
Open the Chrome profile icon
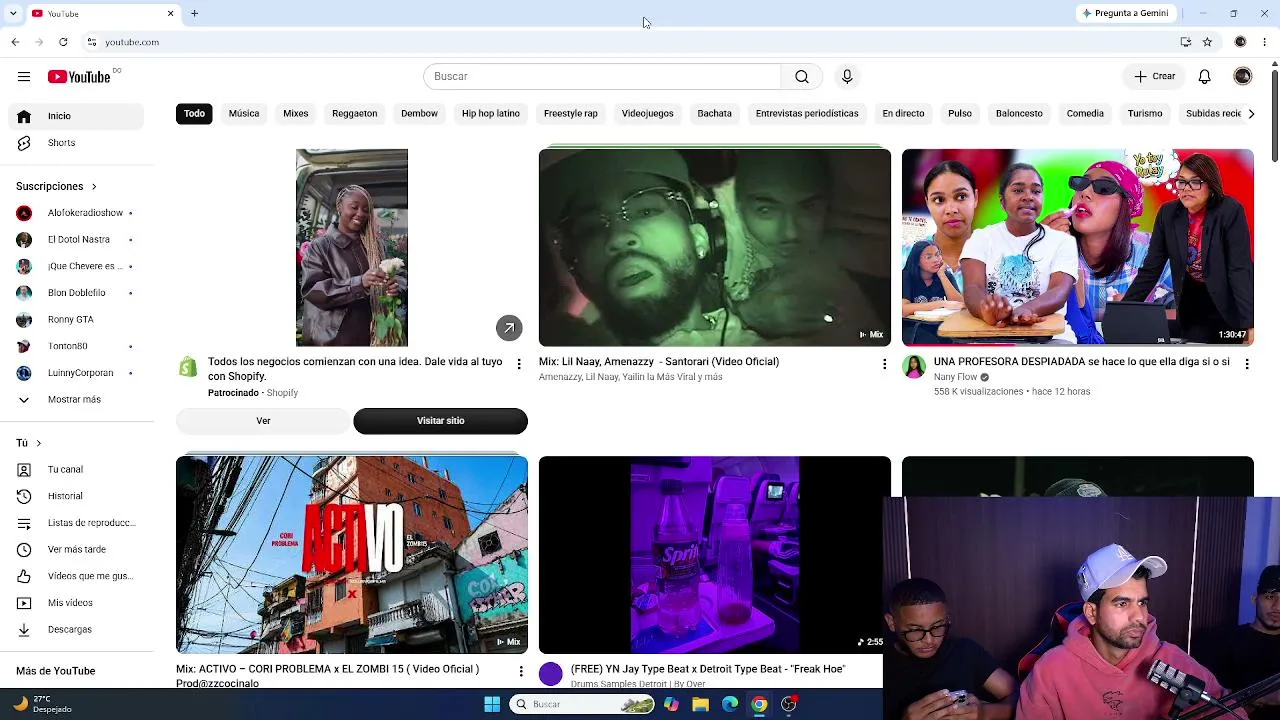1241,42
